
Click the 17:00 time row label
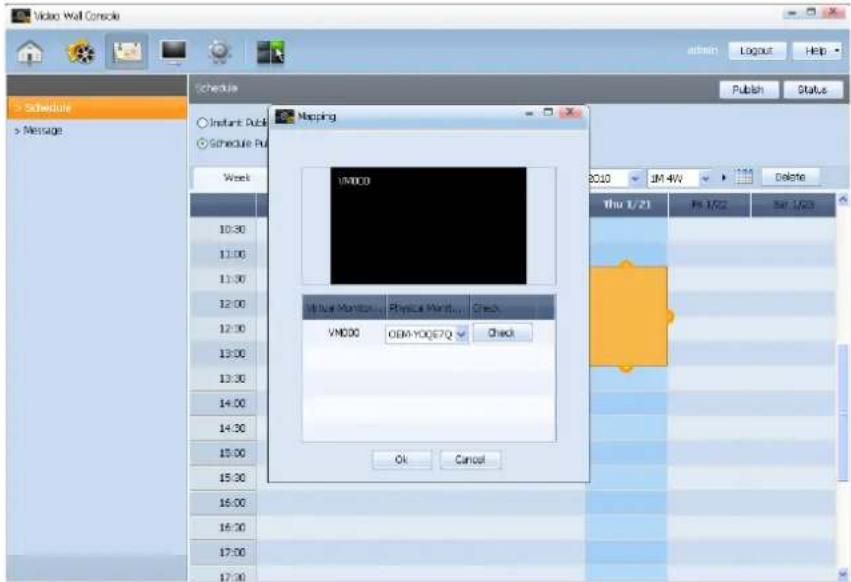232,553
